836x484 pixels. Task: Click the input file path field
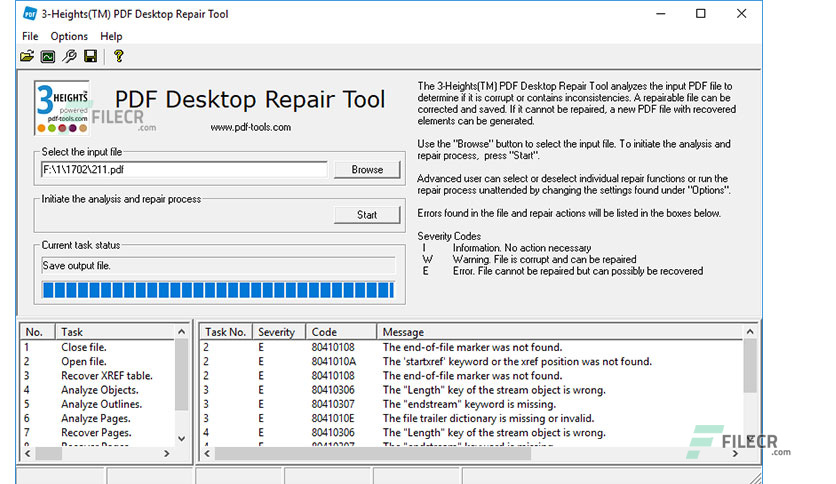[x=184, y=170]
